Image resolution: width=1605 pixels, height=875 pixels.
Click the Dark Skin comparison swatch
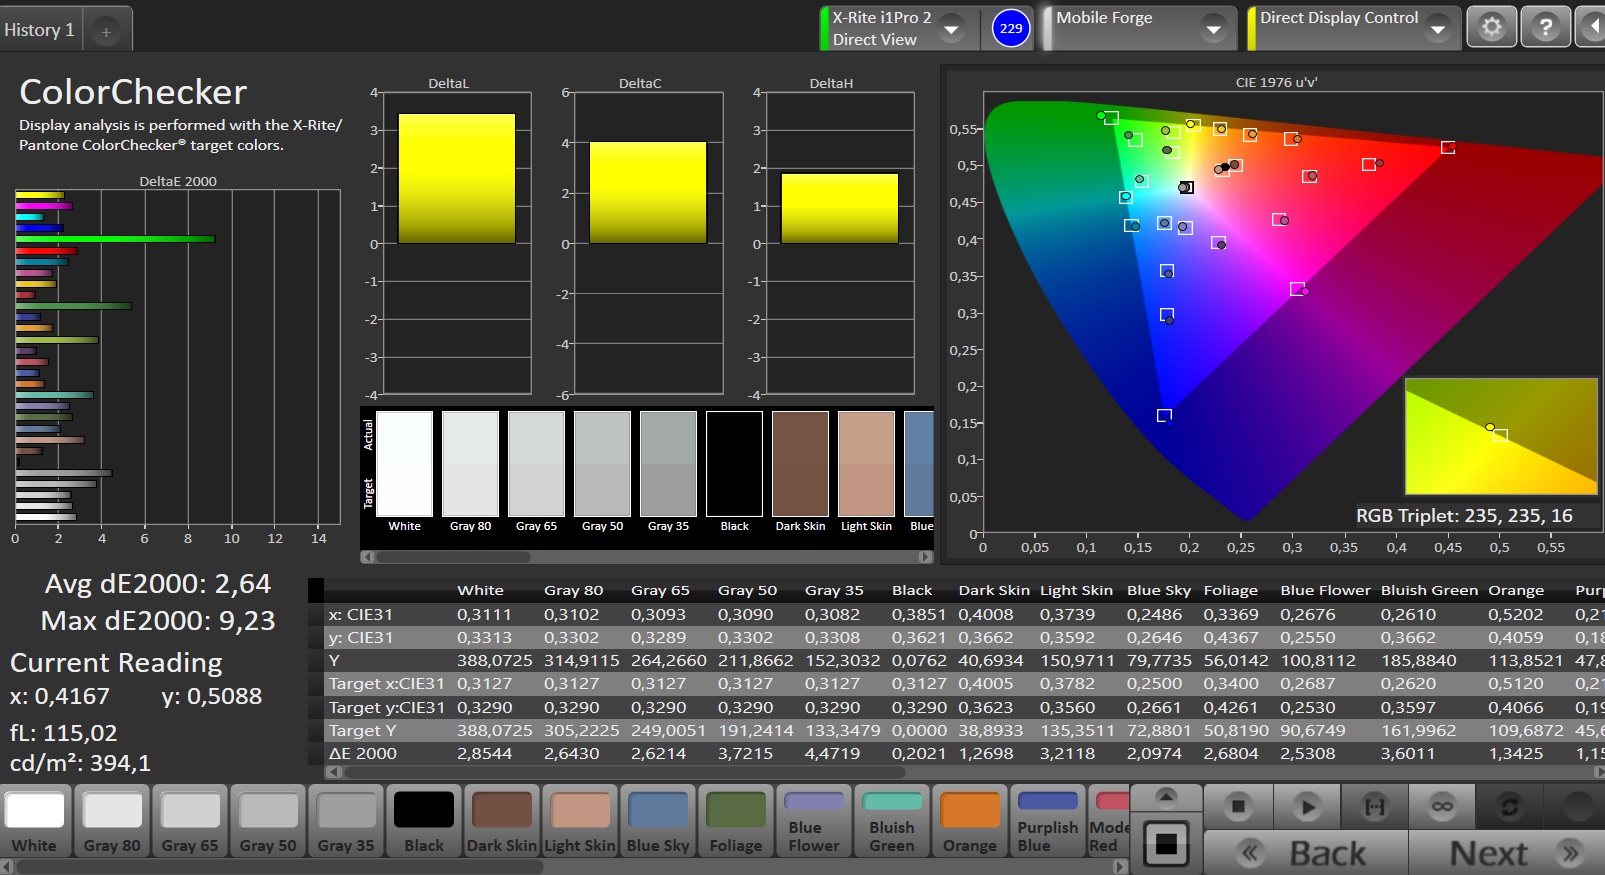801,464
